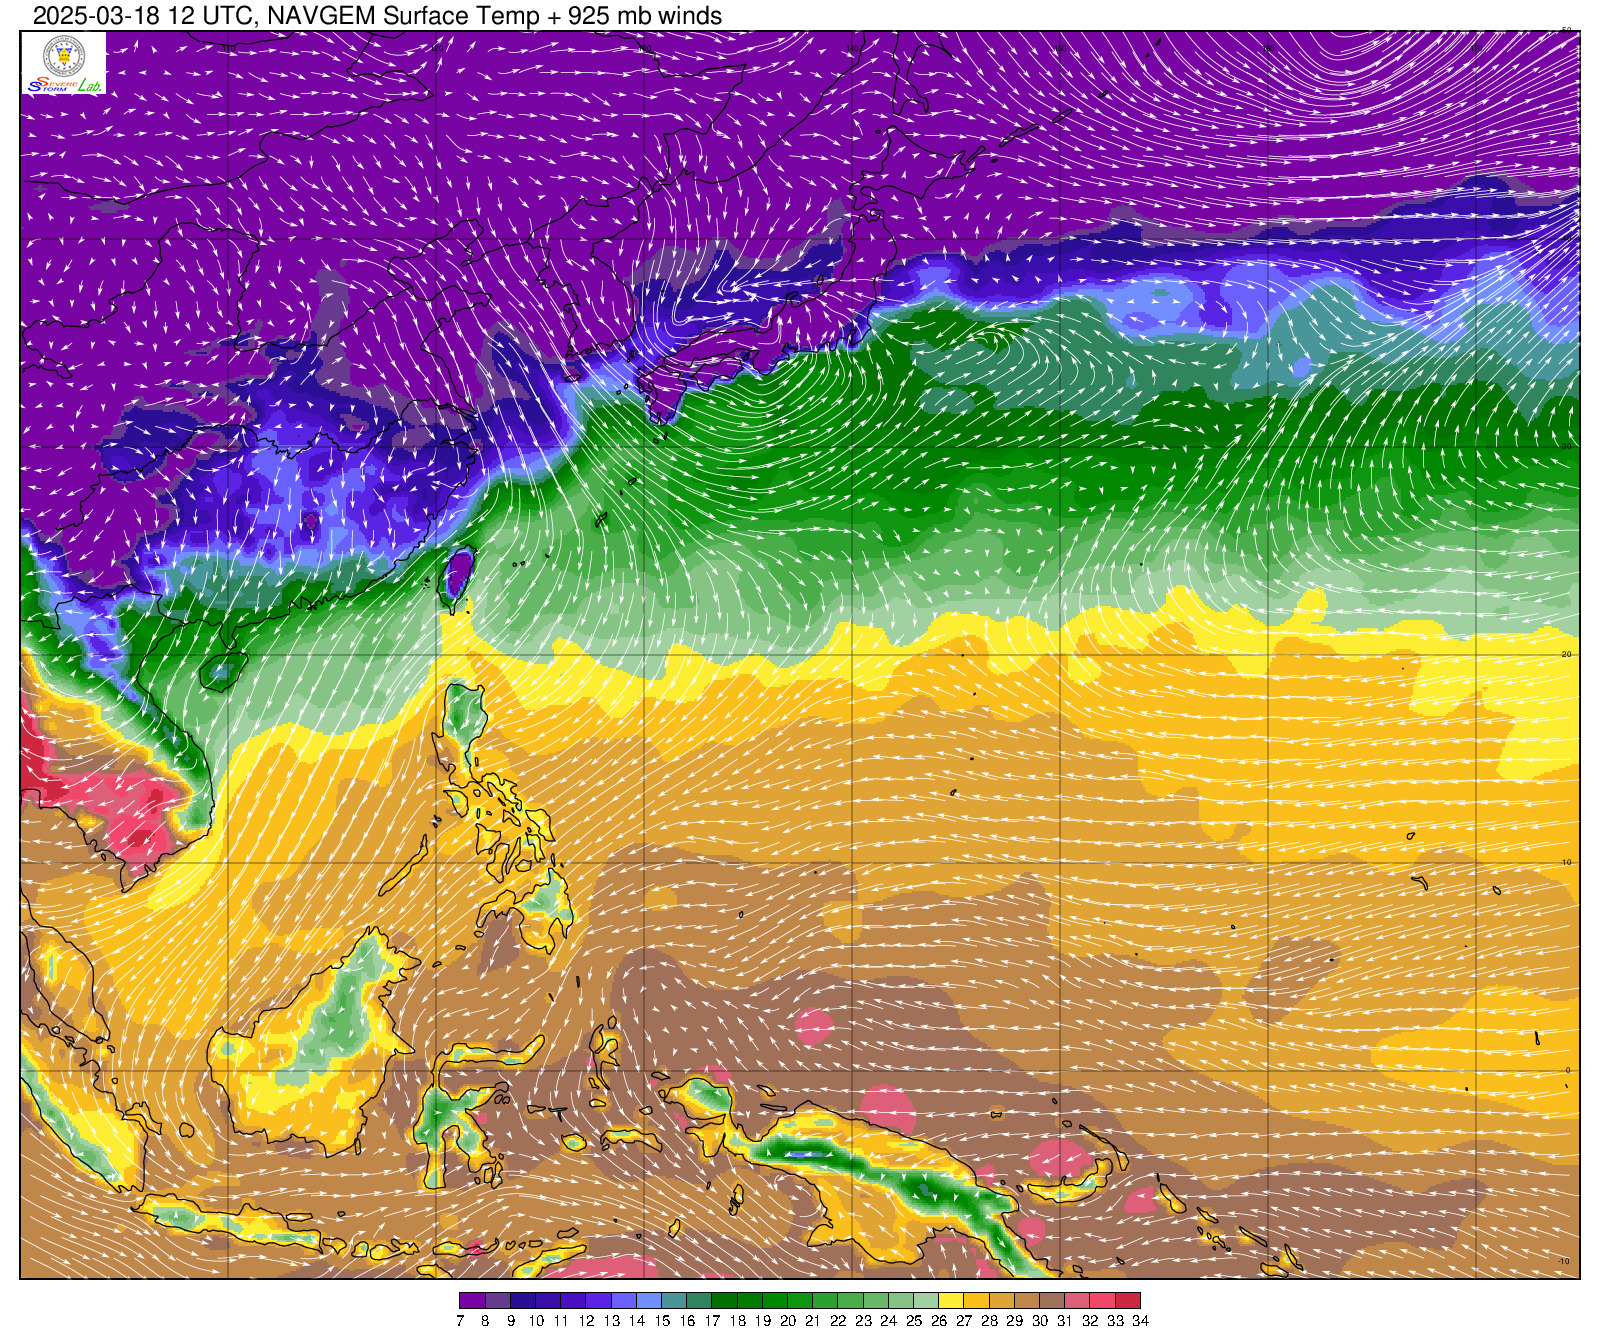
Task: Click the green mountain ridge of New Guinea
Action: coord(900,1178)
